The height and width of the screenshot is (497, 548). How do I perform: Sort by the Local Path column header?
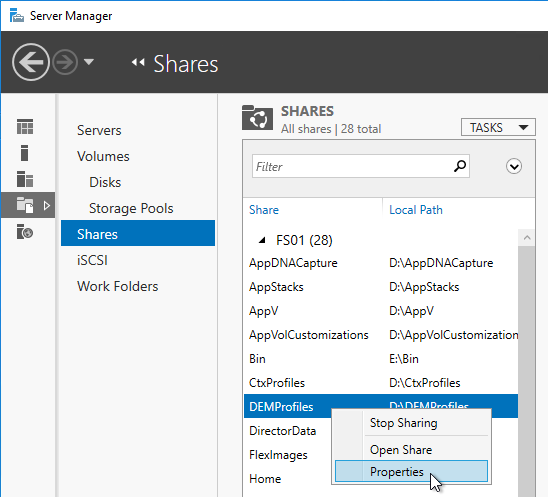(x=416, y=210)
